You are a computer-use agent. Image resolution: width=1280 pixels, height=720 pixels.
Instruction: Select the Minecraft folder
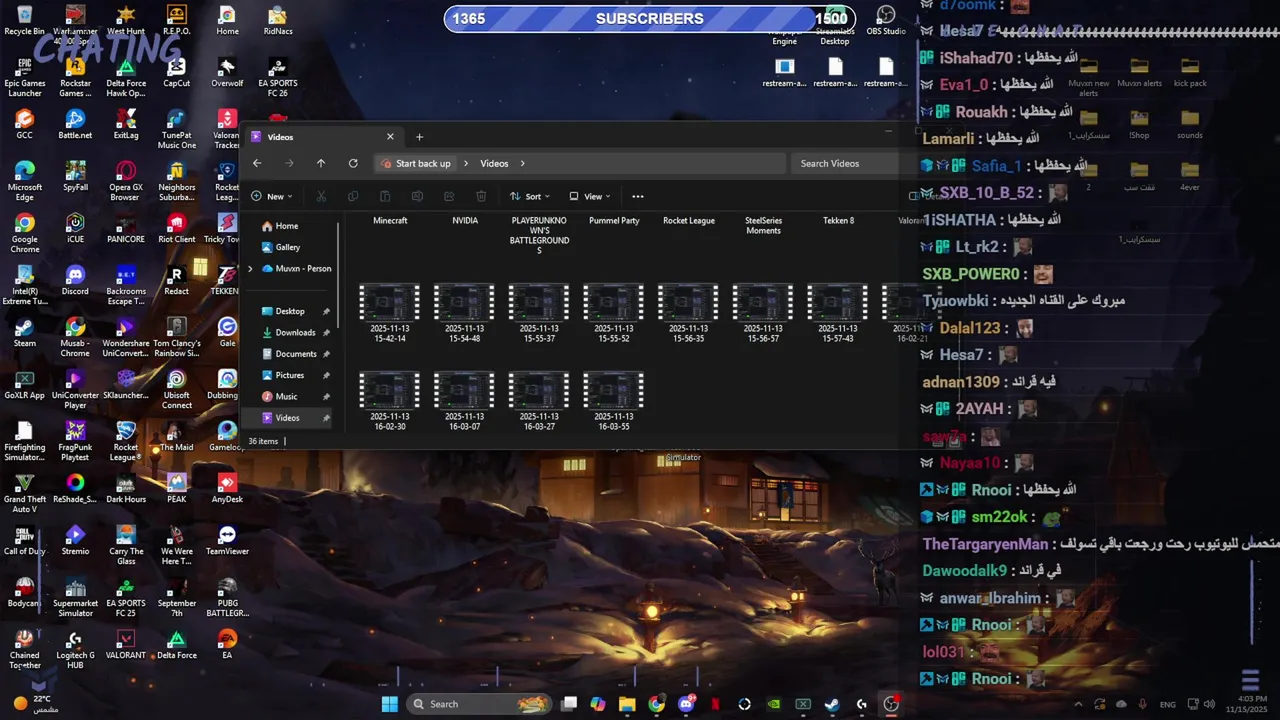coord(390,221)
